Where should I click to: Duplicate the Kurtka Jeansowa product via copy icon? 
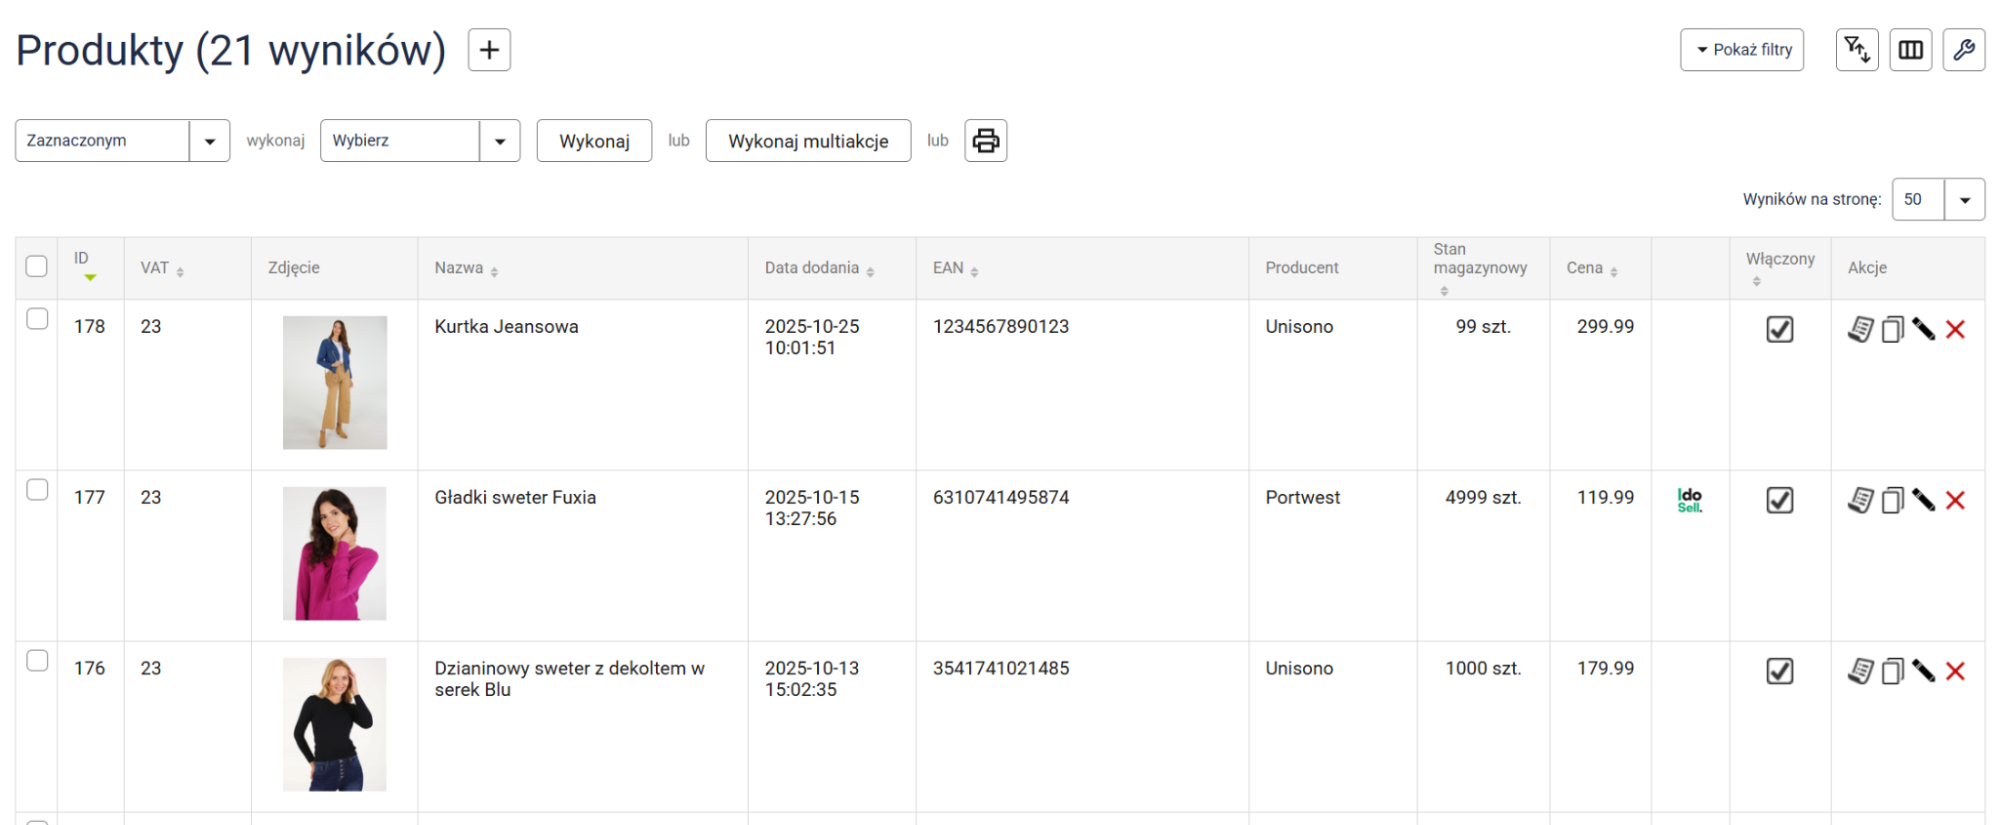[x=1892, y=330]
